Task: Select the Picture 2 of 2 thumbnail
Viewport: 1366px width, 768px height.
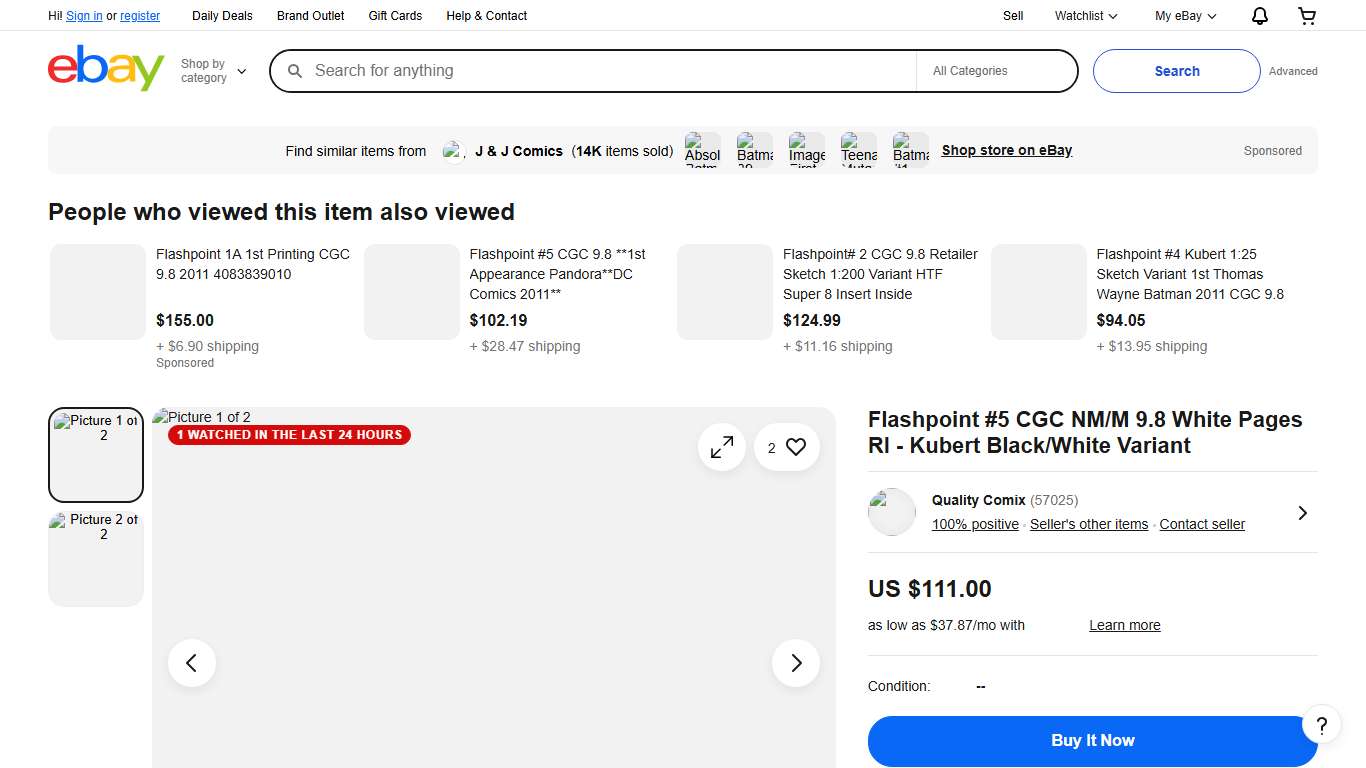Action: point(96,558)
